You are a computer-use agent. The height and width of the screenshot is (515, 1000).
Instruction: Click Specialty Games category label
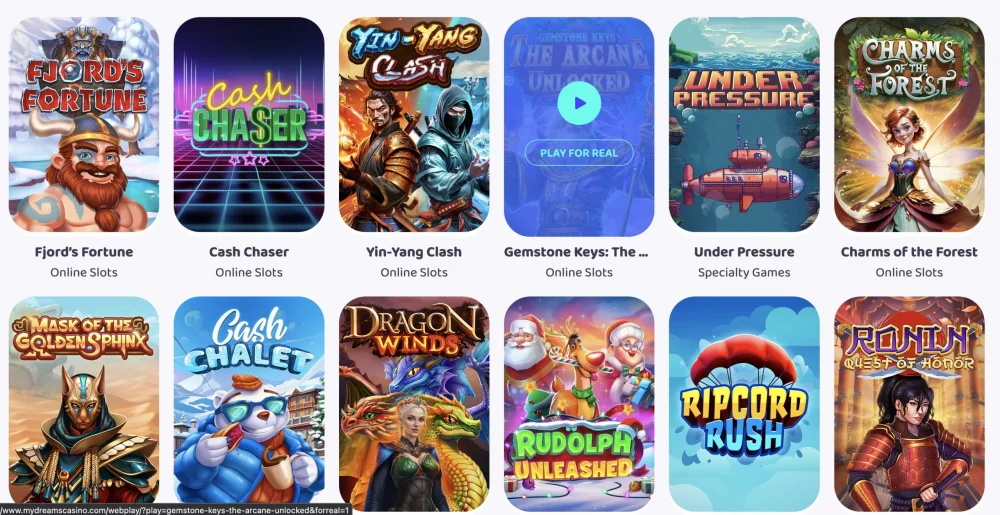pos(744,272)
